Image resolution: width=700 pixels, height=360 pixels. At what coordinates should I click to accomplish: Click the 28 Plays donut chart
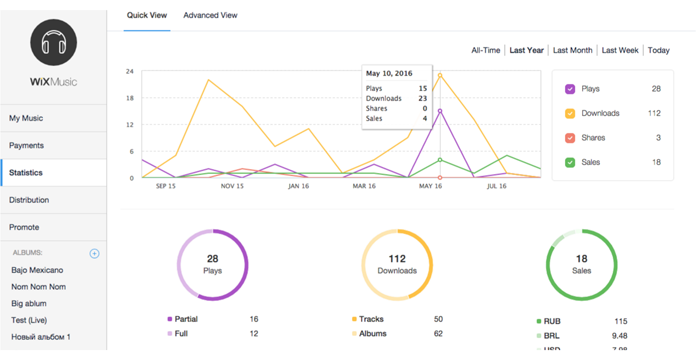(212, 265)
